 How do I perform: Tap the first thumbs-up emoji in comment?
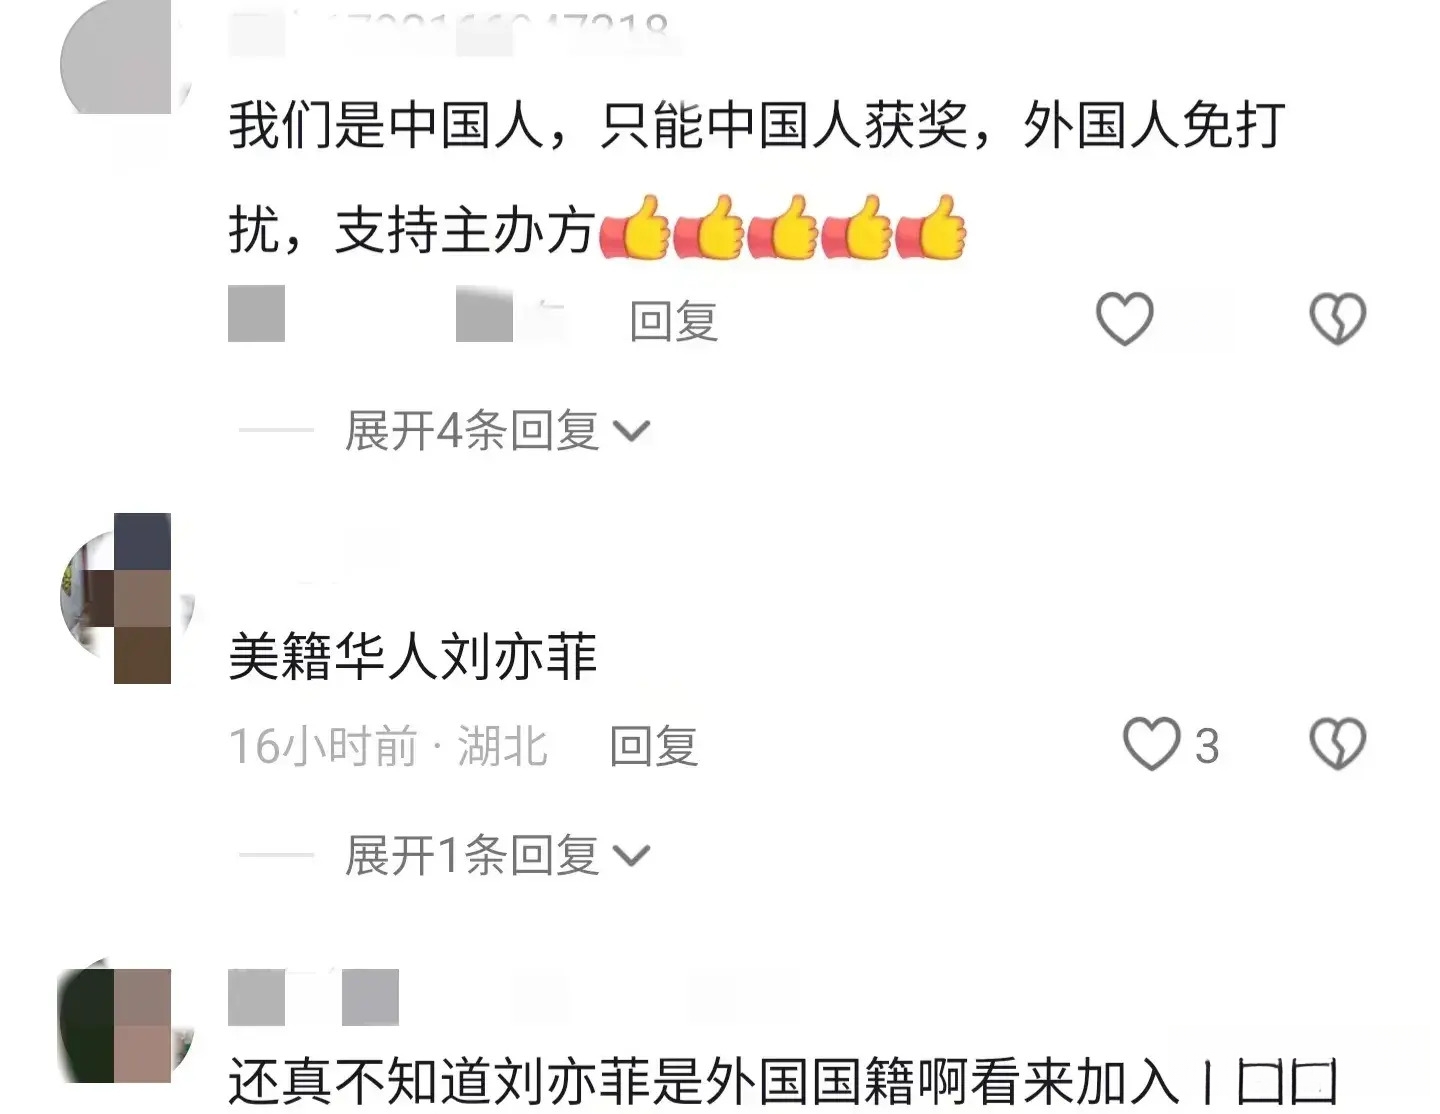pyautogui.click(x=634, y=228)
